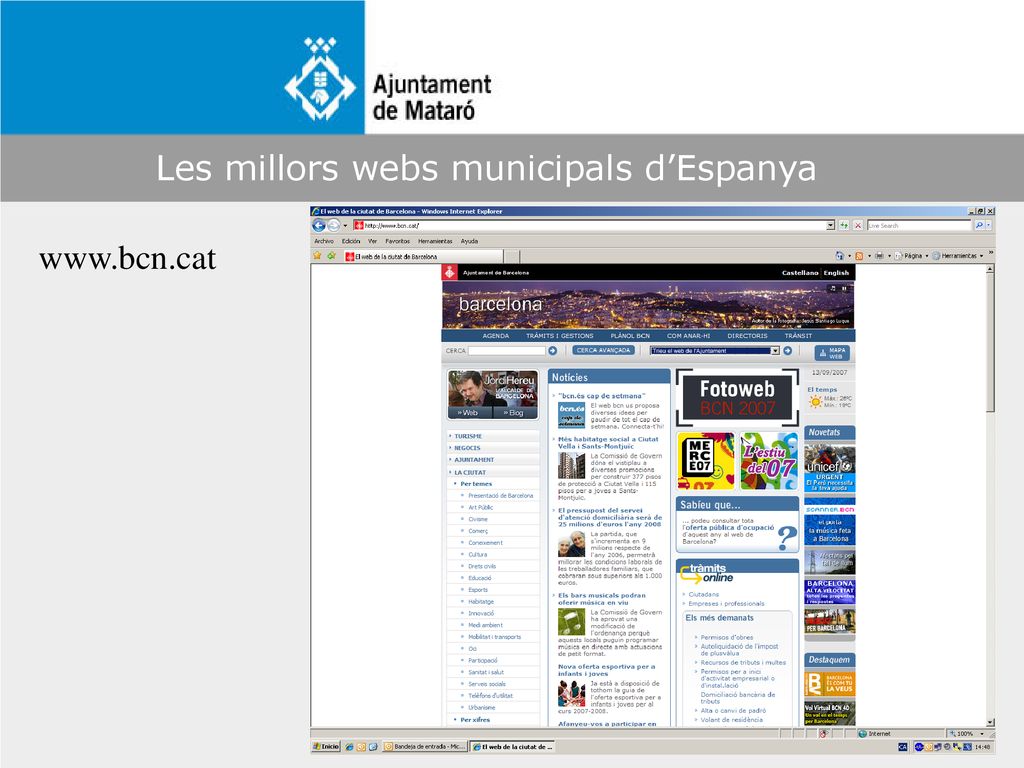
Task: Click the TRÀNSIT navigation item
Action: click(x=798, y=336)
